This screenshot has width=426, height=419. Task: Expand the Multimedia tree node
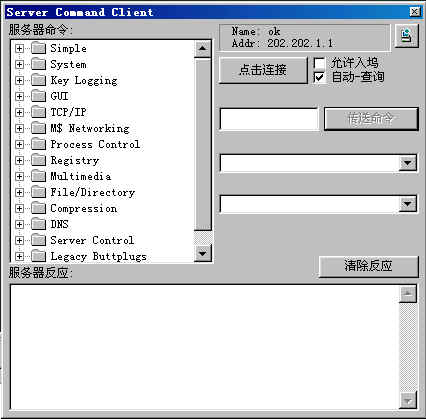tap(19, 177)
